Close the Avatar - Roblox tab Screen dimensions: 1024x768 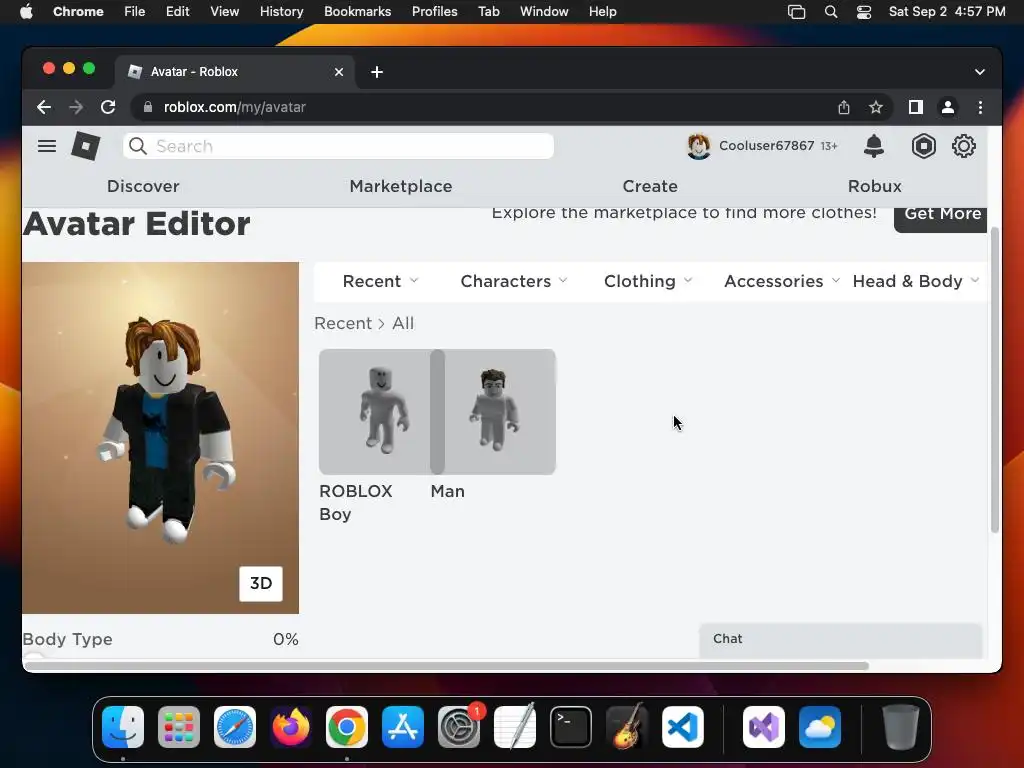click(338, 72)
